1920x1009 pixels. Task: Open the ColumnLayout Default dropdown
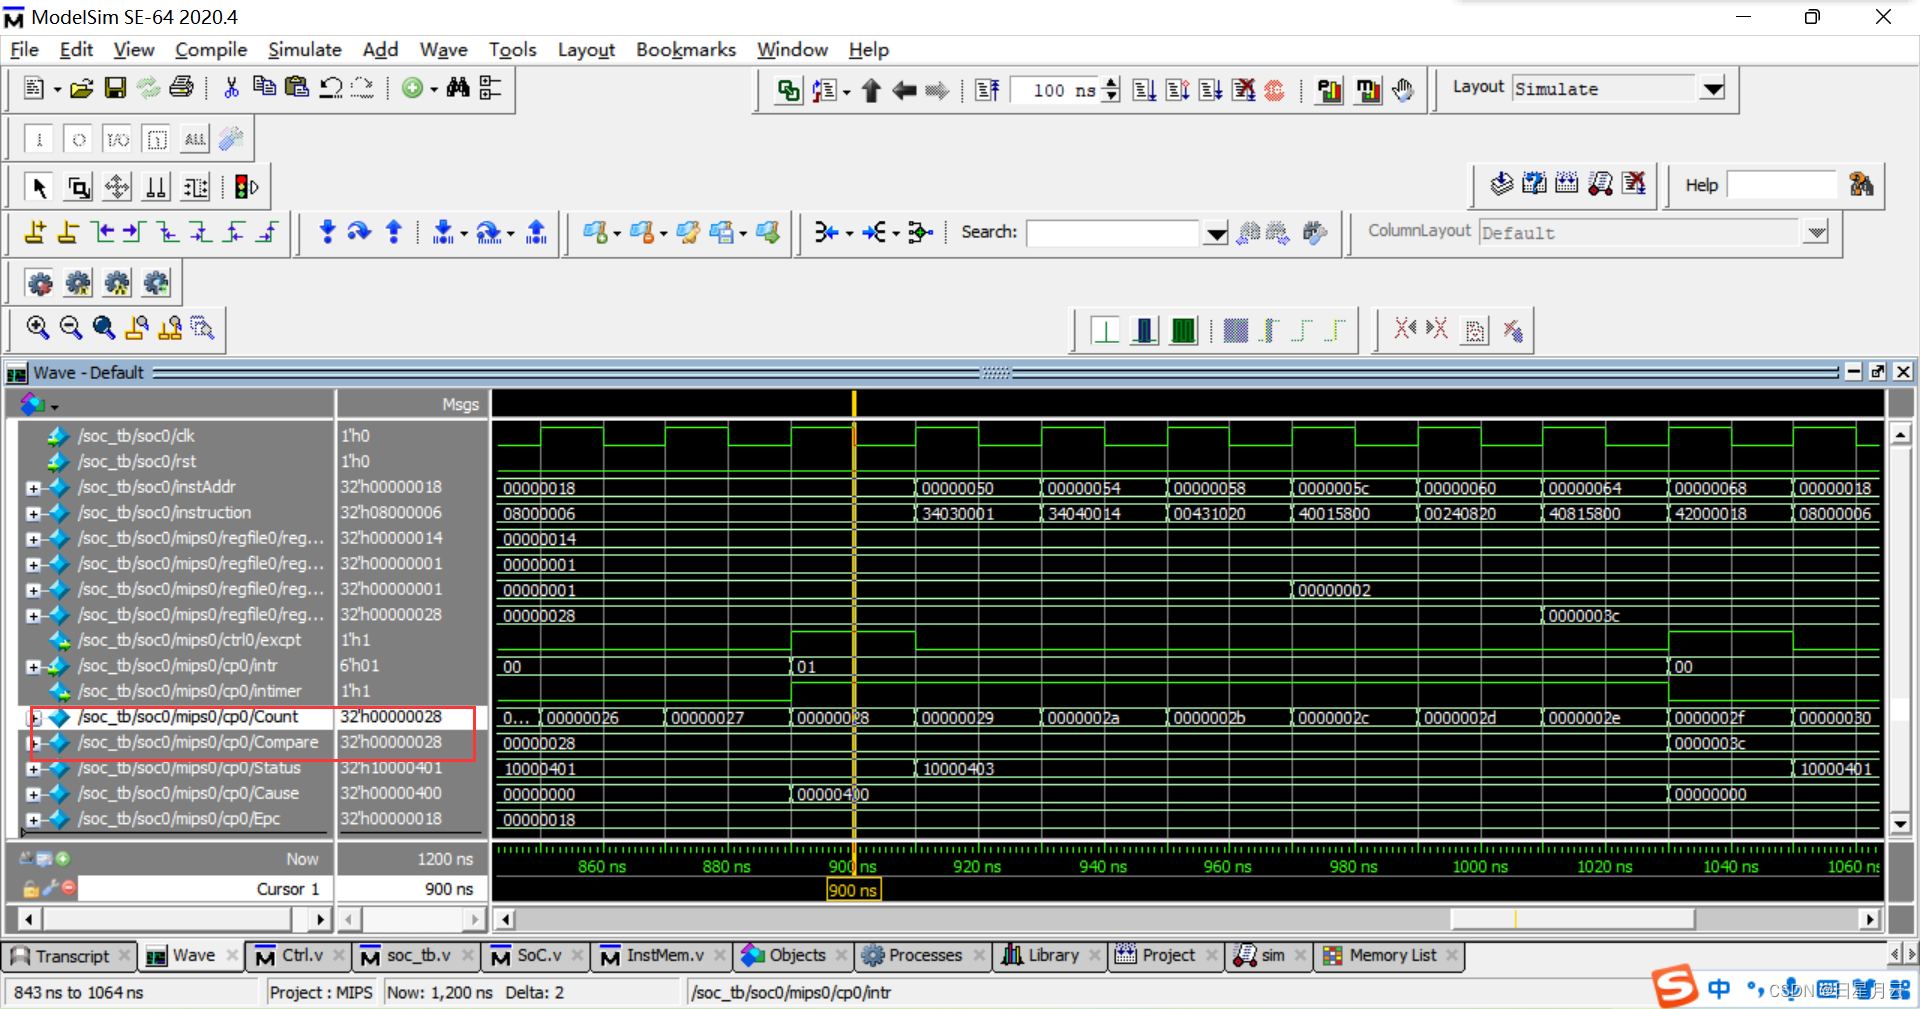[1816, 232]
